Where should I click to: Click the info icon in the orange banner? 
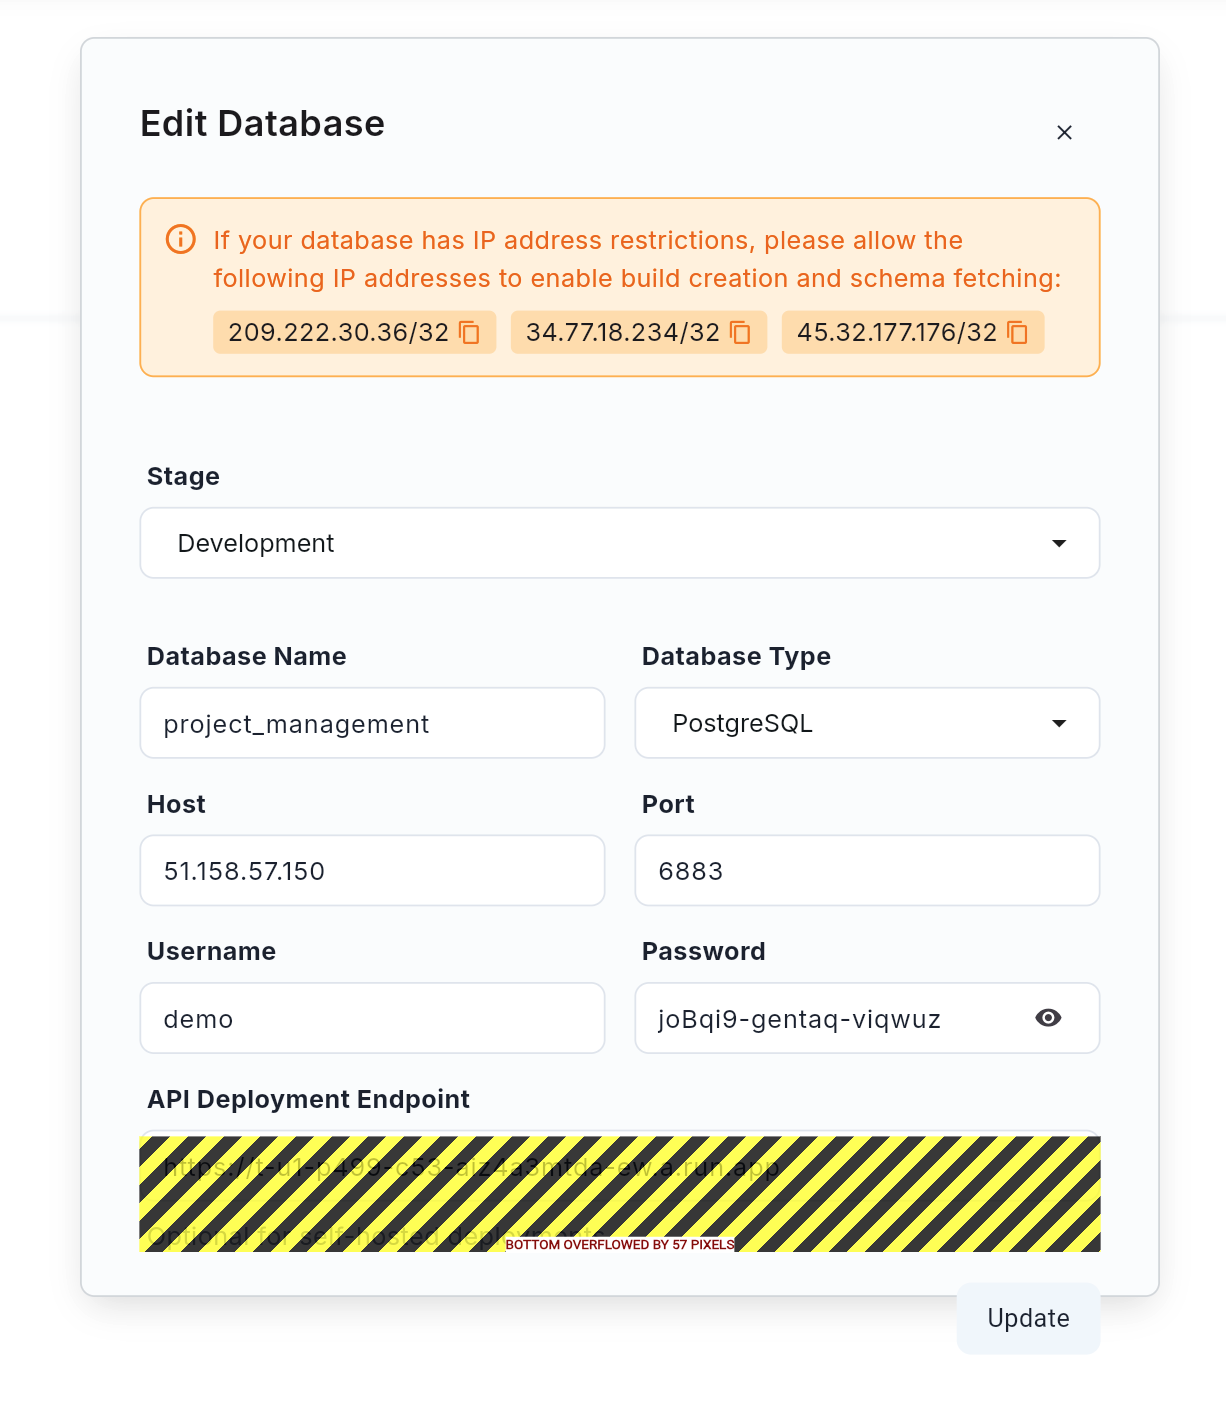(180, 240)
